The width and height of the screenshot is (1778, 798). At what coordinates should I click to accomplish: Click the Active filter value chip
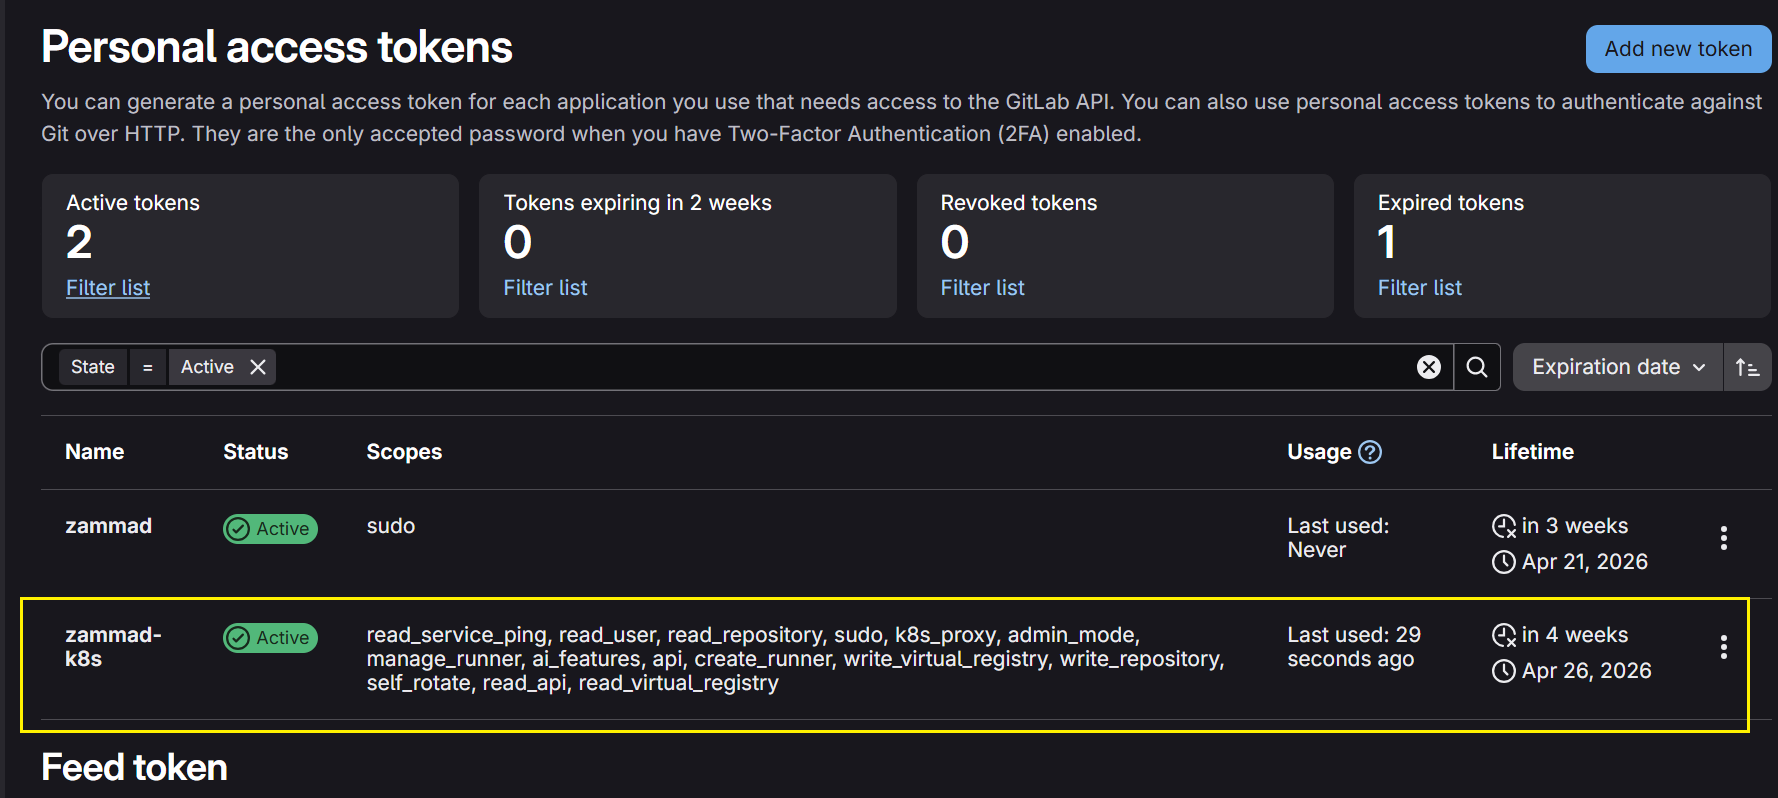[207, 367]
